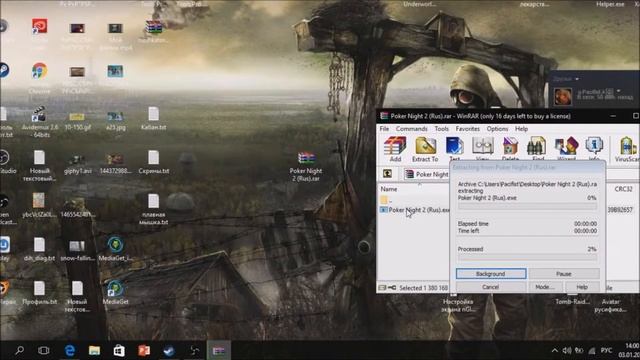Open Microsoft Edge from the taskbar
This screenshot has width=640, height=360.
pos(70,350)
